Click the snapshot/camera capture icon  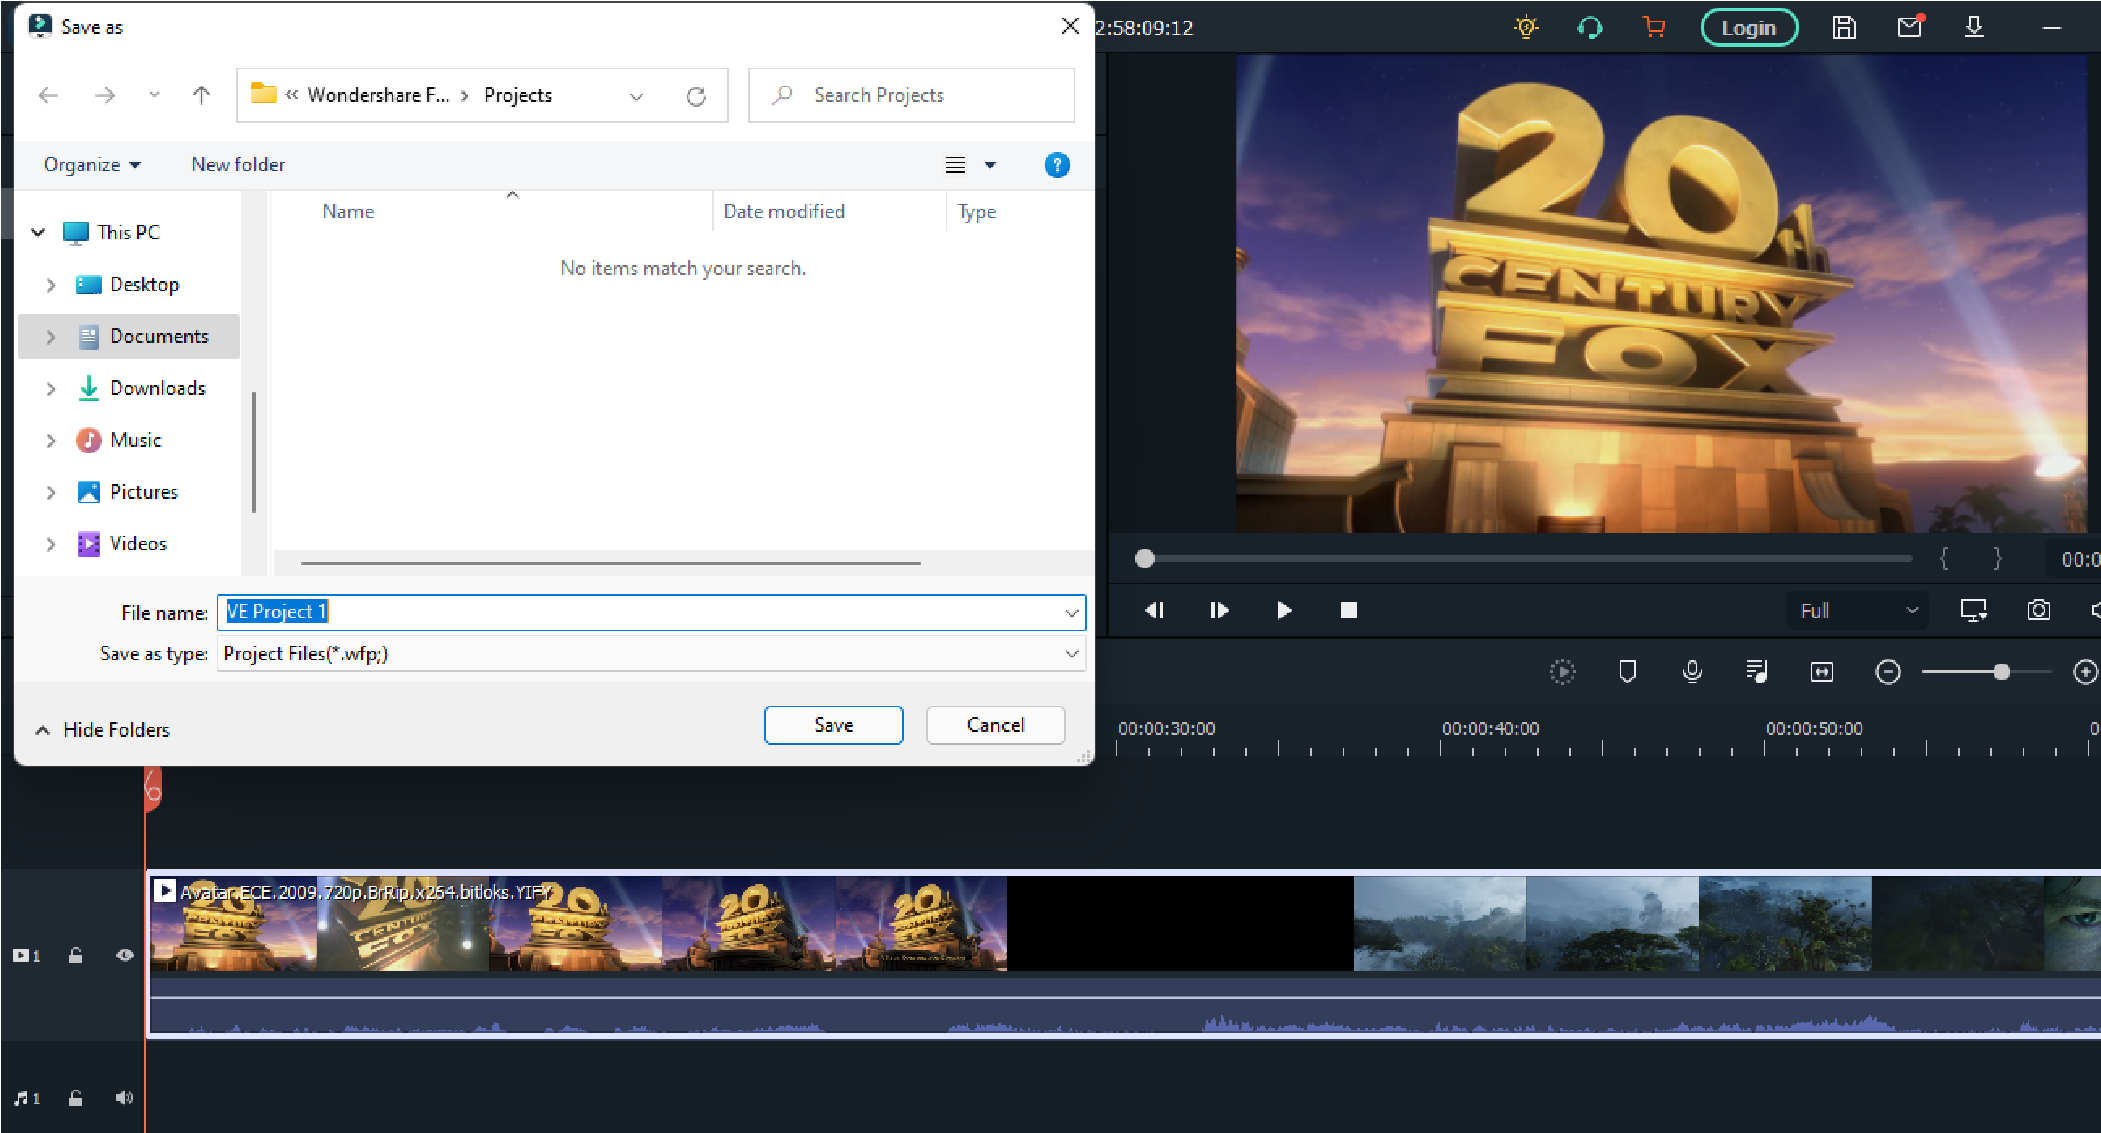[x=2038, y=610]
